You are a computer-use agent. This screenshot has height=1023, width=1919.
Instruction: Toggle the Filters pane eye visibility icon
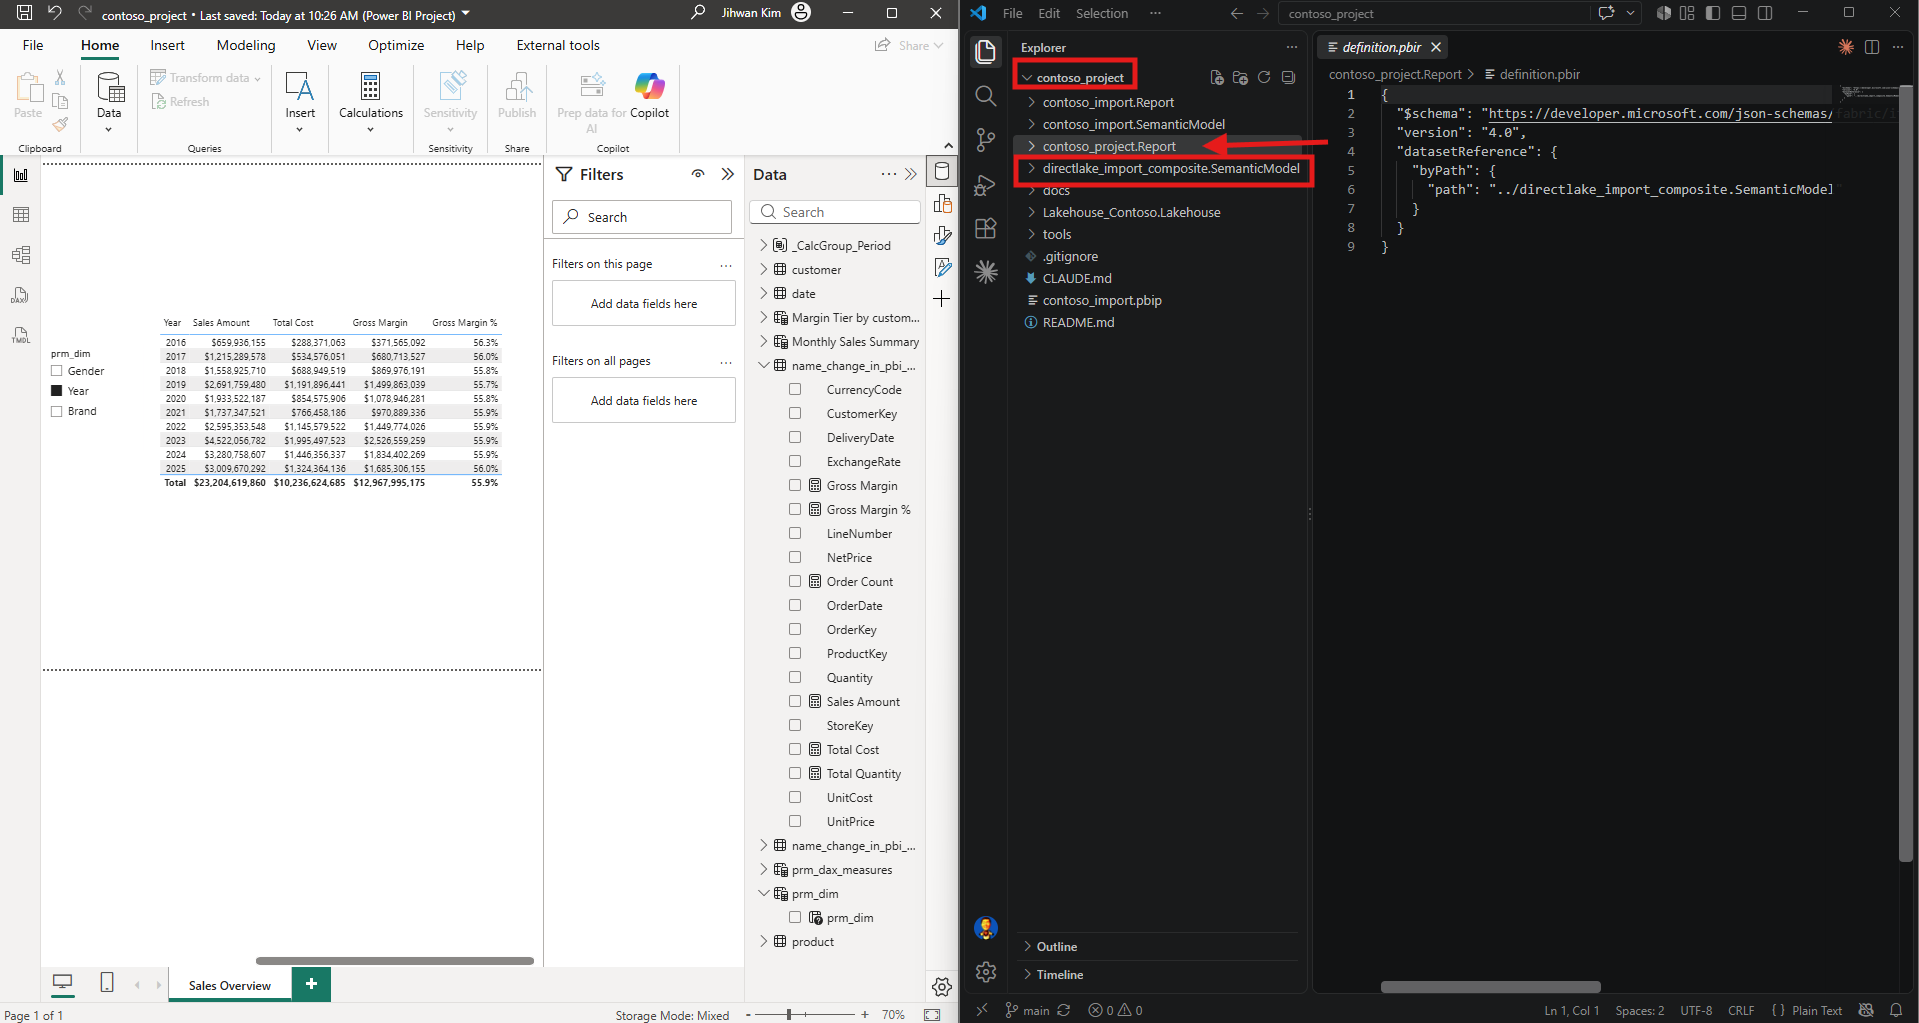point(698,174)
